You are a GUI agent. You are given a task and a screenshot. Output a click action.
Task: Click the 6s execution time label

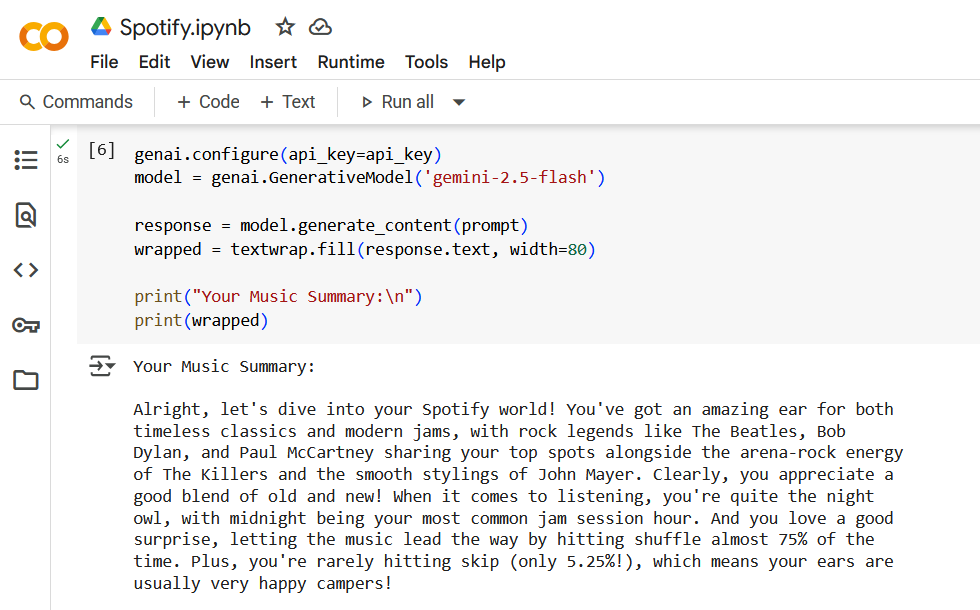coord(63,160)
